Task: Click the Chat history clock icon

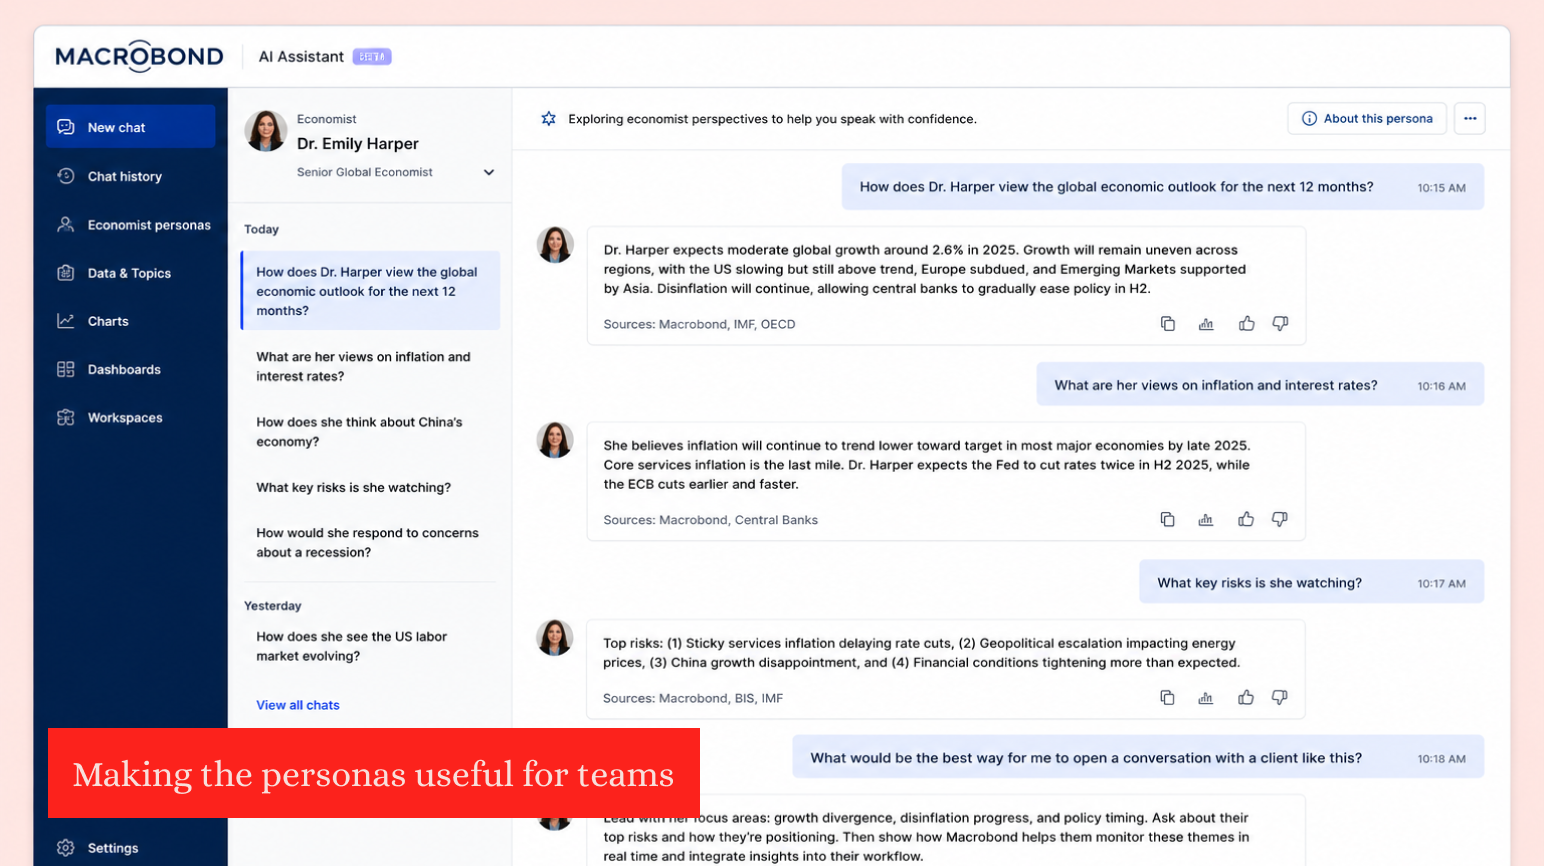Action: coord(66,176)
